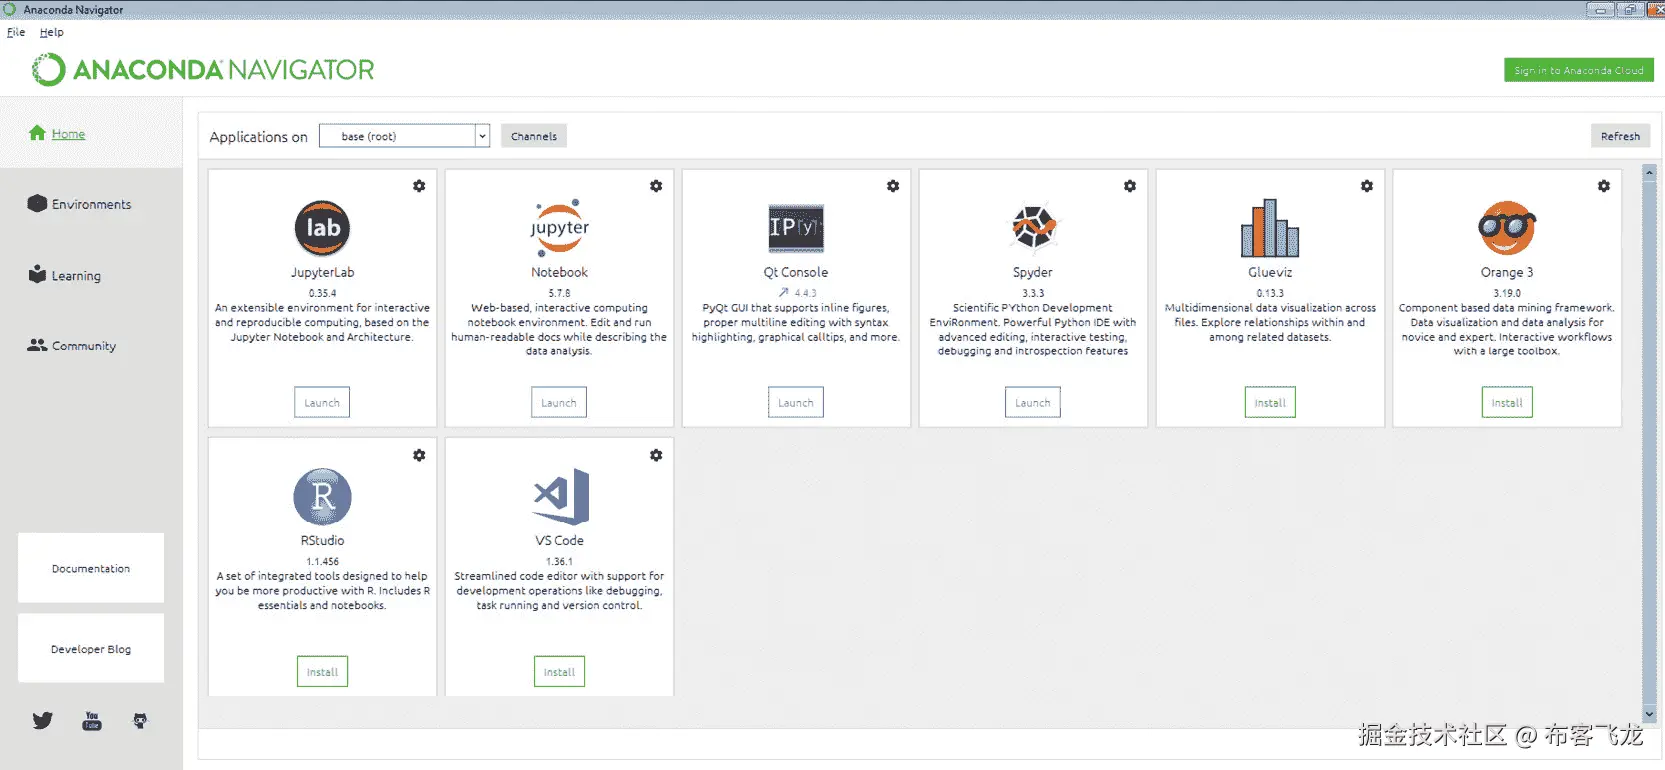Click the JupyterLab version 0.35.4 text
This screenshot has height=770, width=1665.
coord(322,293)
